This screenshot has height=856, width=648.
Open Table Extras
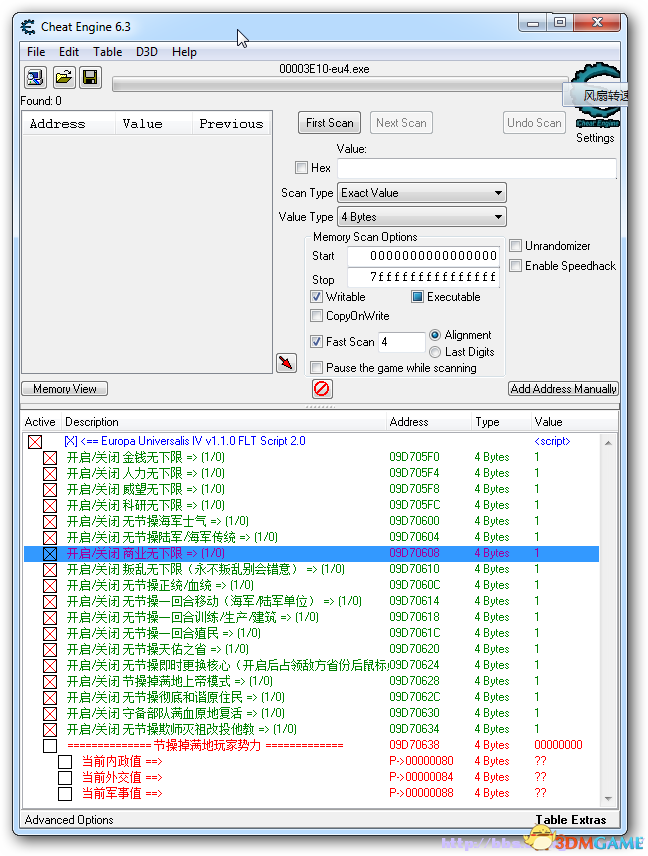pos(570,819)
